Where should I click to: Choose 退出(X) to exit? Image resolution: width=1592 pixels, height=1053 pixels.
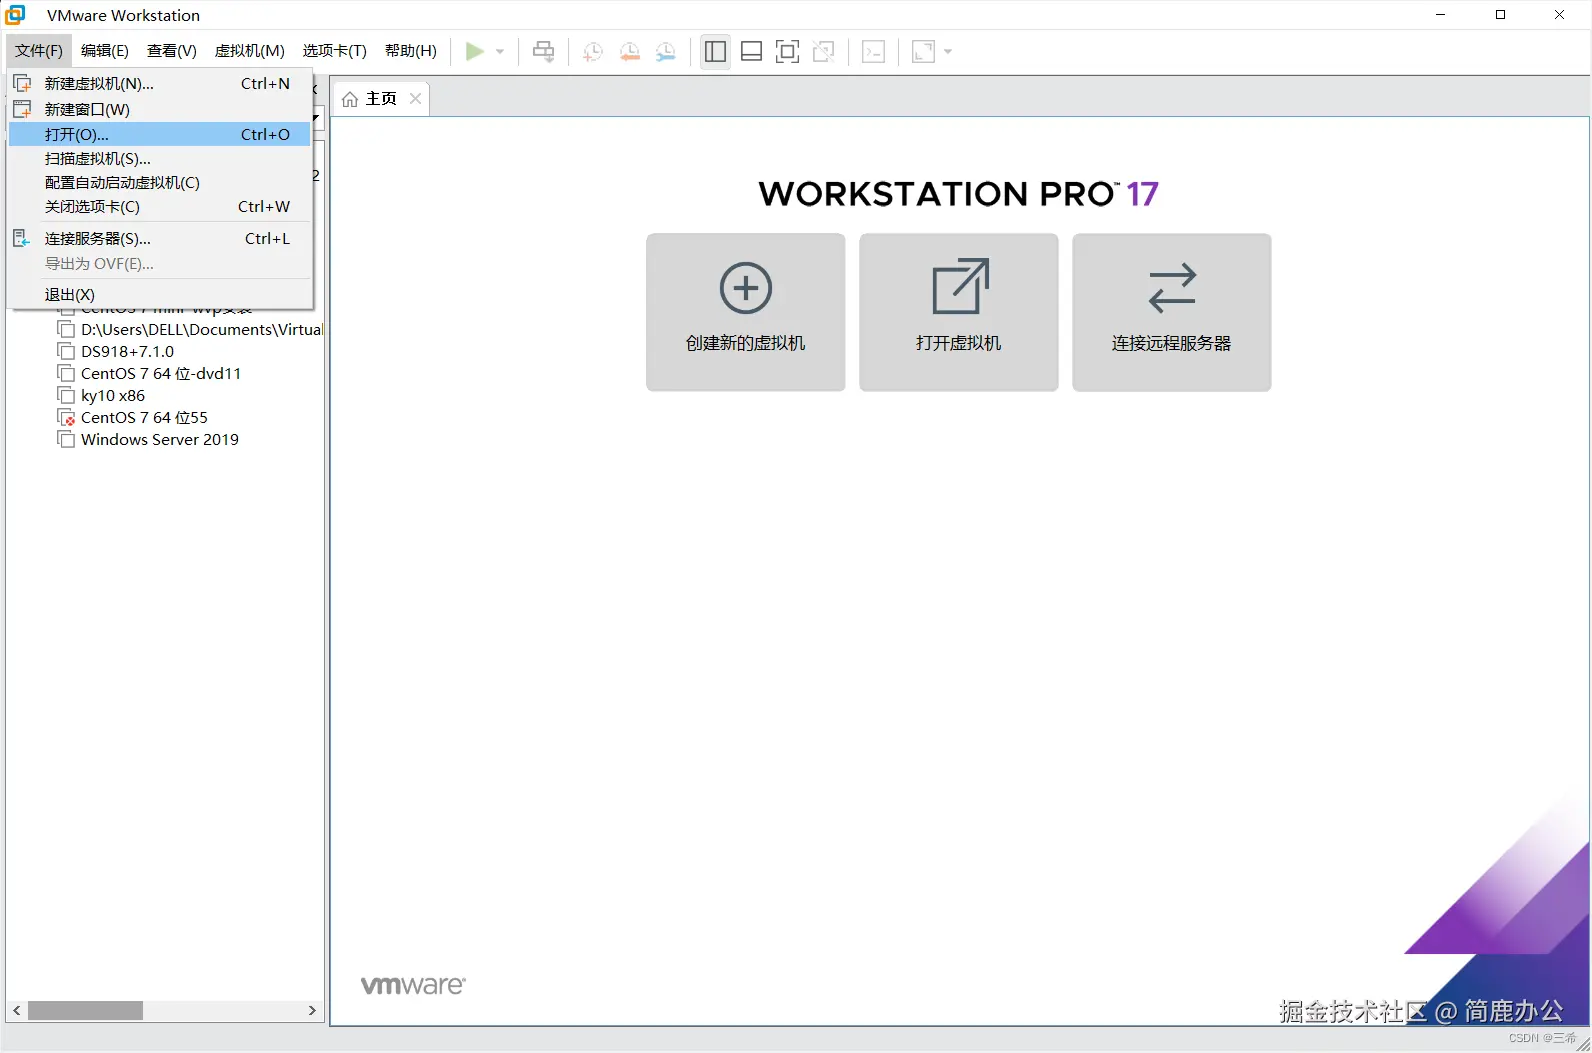click(x=160, y=295)
